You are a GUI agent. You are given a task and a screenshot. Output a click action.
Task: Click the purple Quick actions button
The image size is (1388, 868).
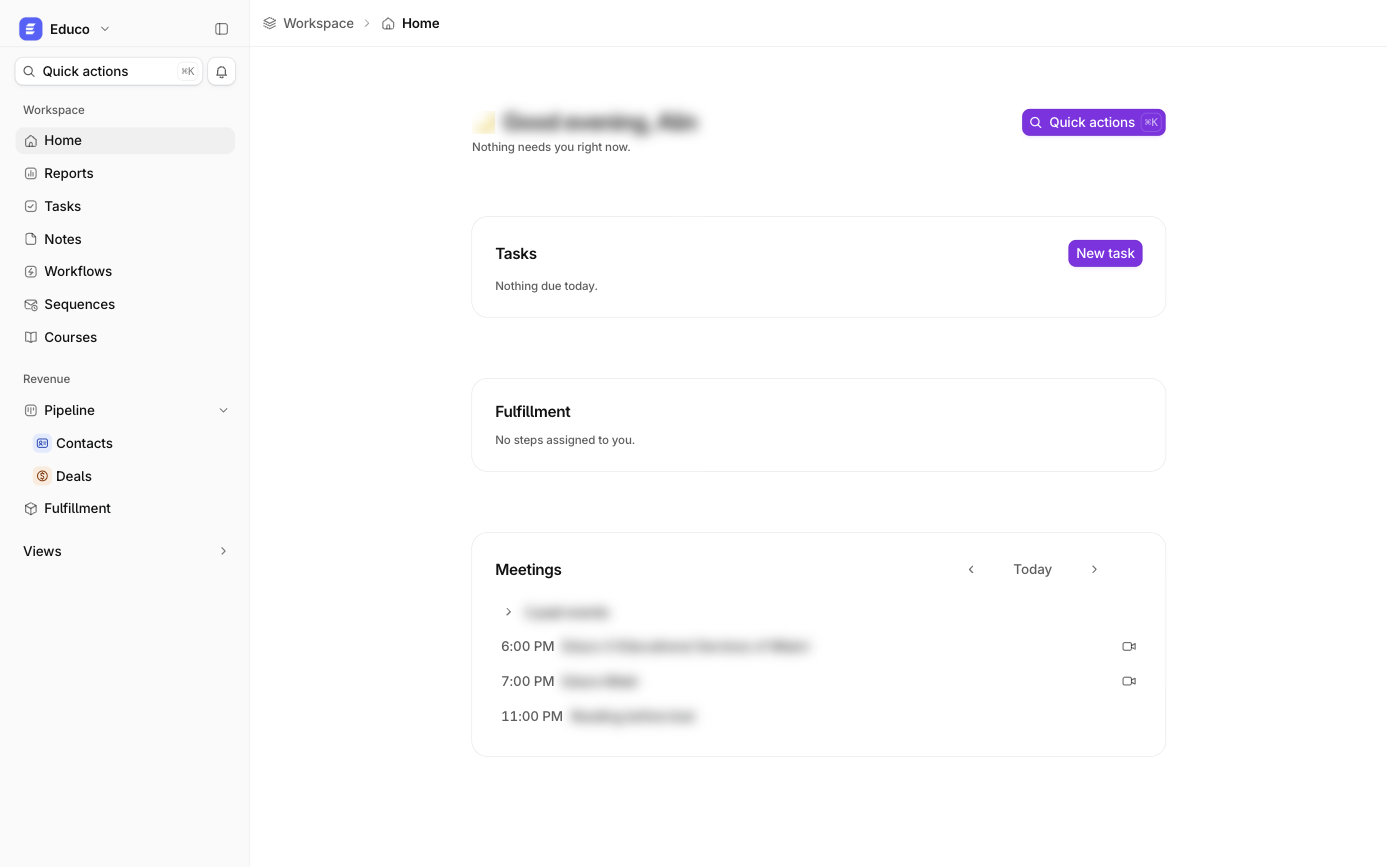coord(1093,122)
